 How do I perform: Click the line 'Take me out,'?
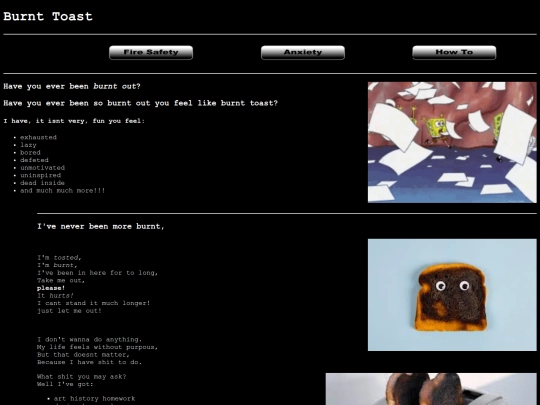pos(61,280)
